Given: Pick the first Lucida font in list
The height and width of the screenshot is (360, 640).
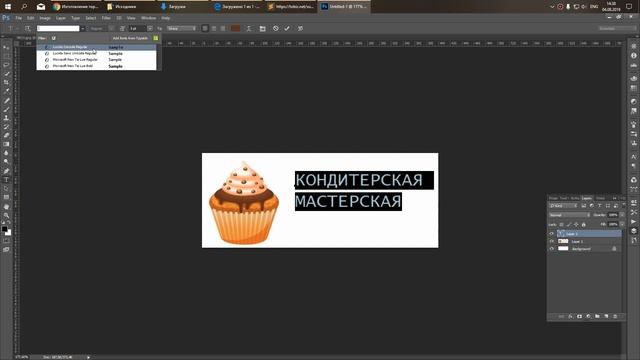Looking at the screenshot, I should [x=96, y=47].
